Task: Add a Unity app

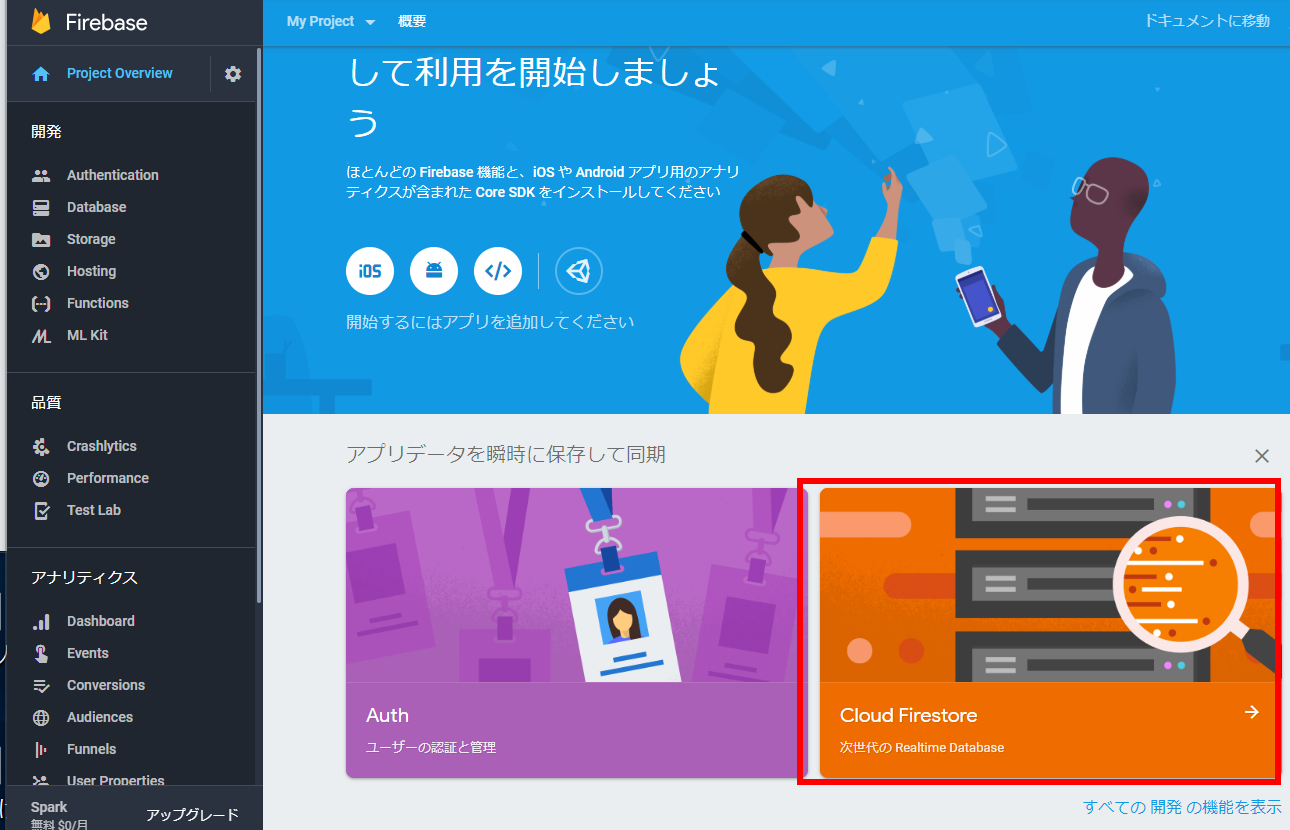Action: [x=579, y=271]
